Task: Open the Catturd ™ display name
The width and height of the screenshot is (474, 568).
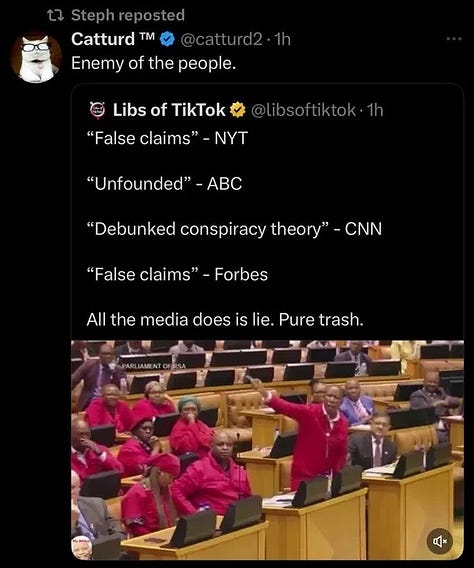Action: point(113,39)
